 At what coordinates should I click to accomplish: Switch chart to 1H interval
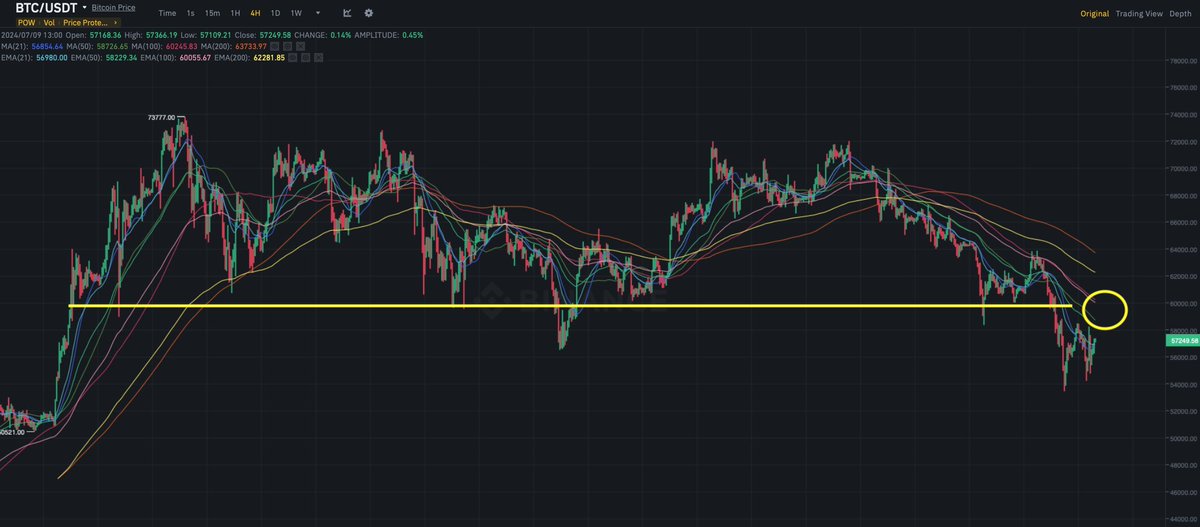[235, 13]
